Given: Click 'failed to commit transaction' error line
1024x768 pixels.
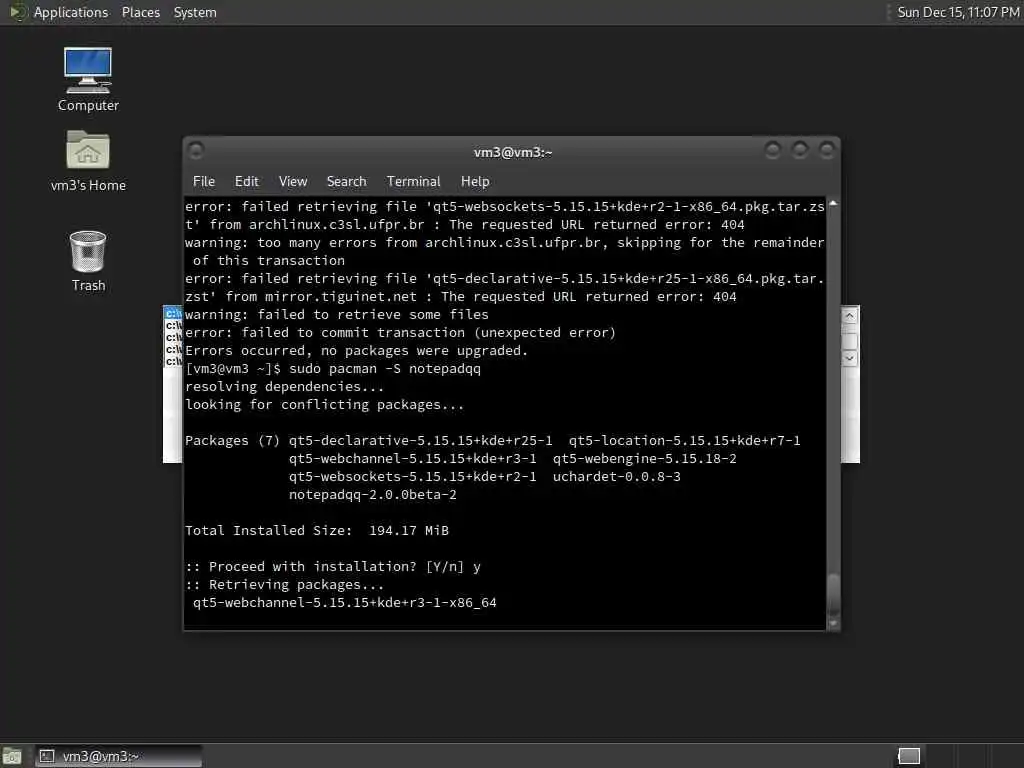Looking at the screenshot, I should [x=400, y=332].
